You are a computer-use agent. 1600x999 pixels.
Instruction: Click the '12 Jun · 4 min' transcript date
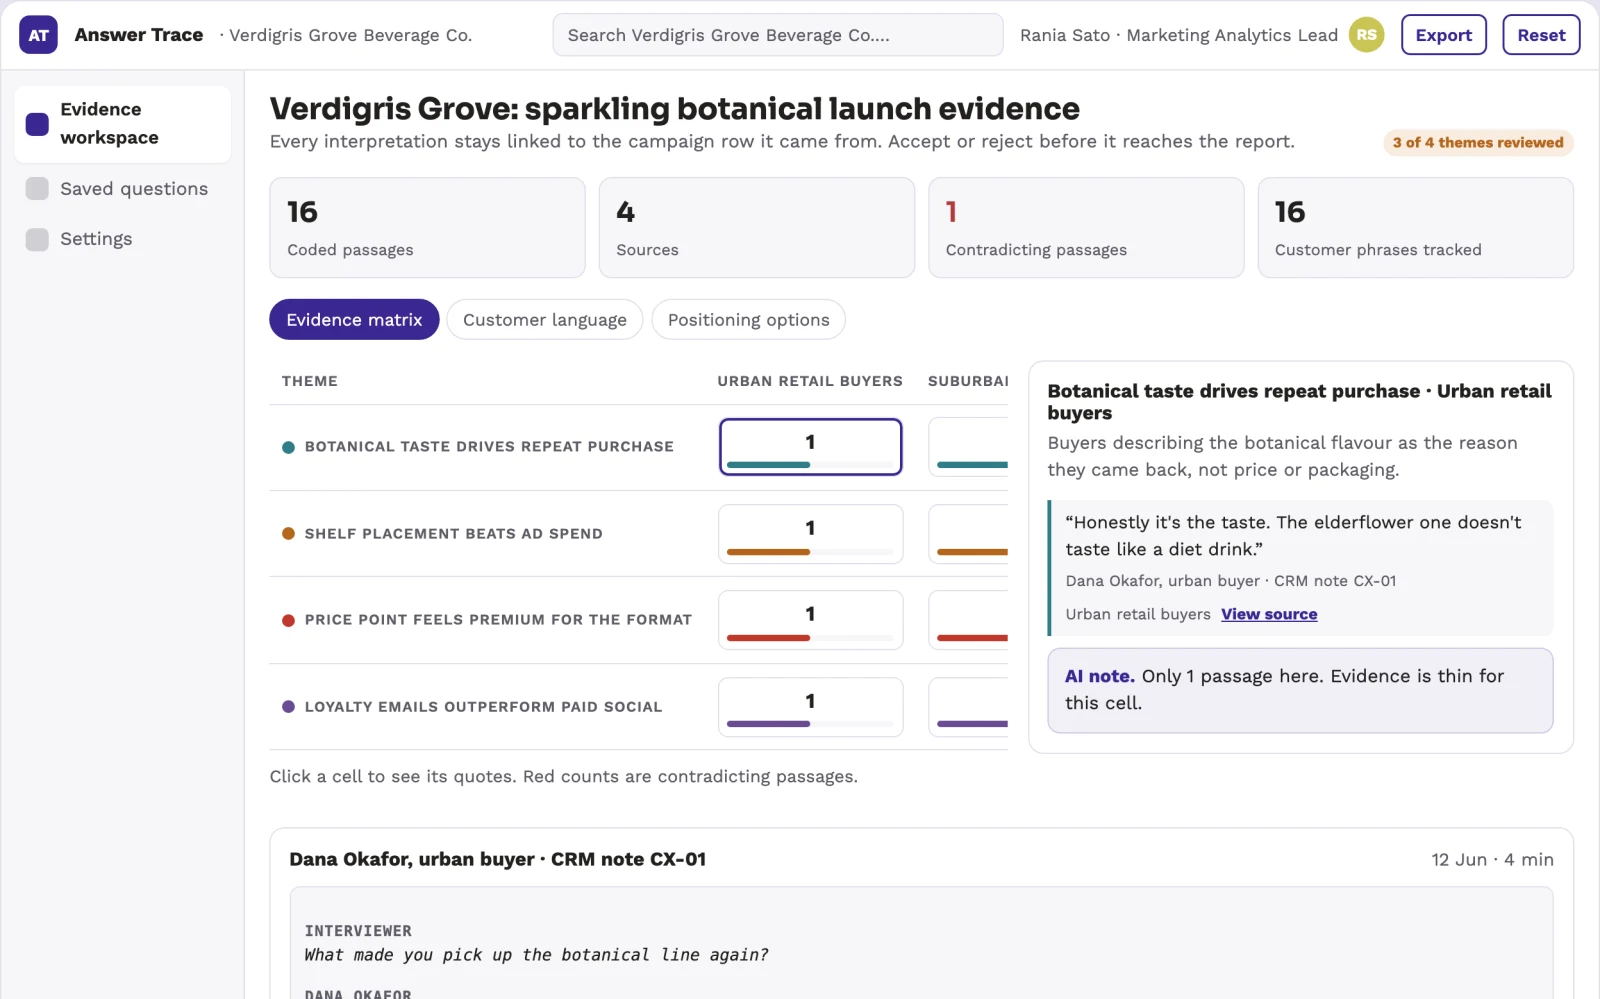click(x=1492, y=860)
